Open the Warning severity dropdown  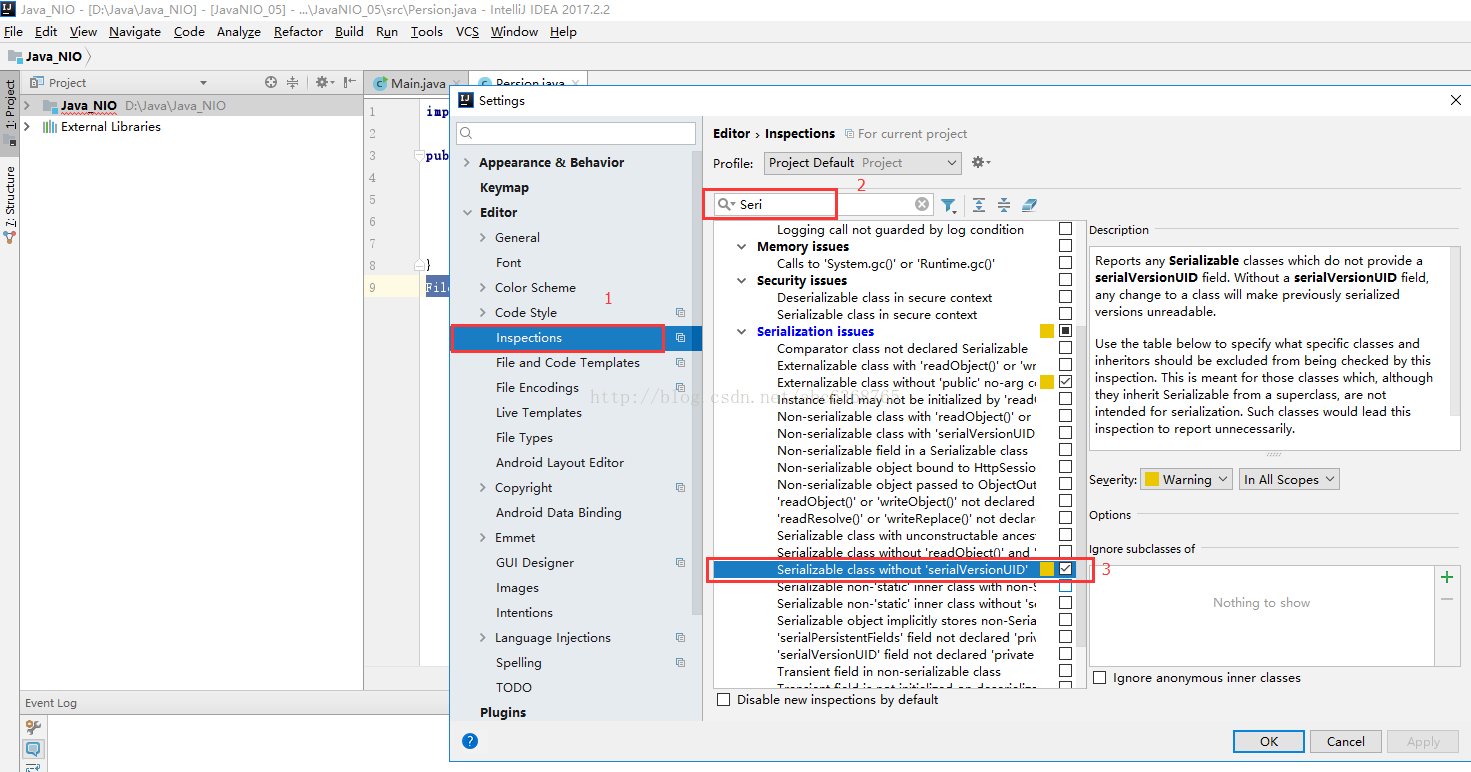point(1186,480)
